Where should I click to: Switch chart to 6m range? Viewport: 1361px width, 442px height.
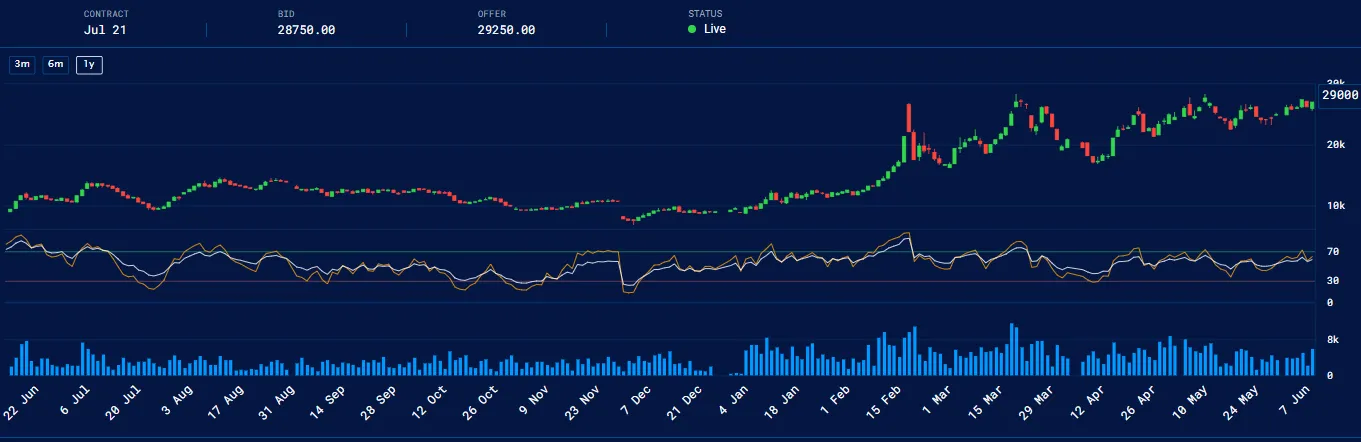[x=55, y=65]
